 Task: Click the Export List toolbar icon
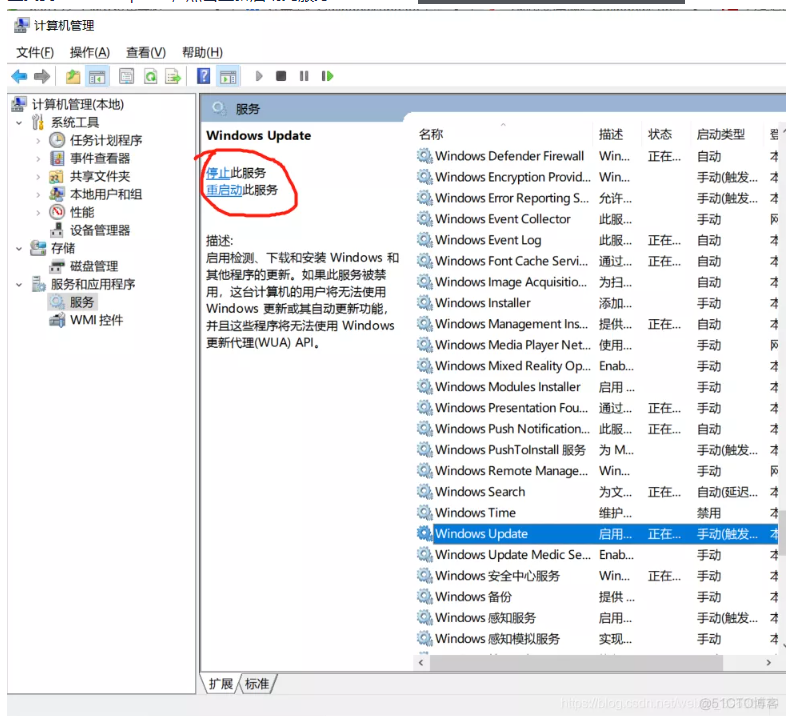pyautogui.click(x=173, y=77)
